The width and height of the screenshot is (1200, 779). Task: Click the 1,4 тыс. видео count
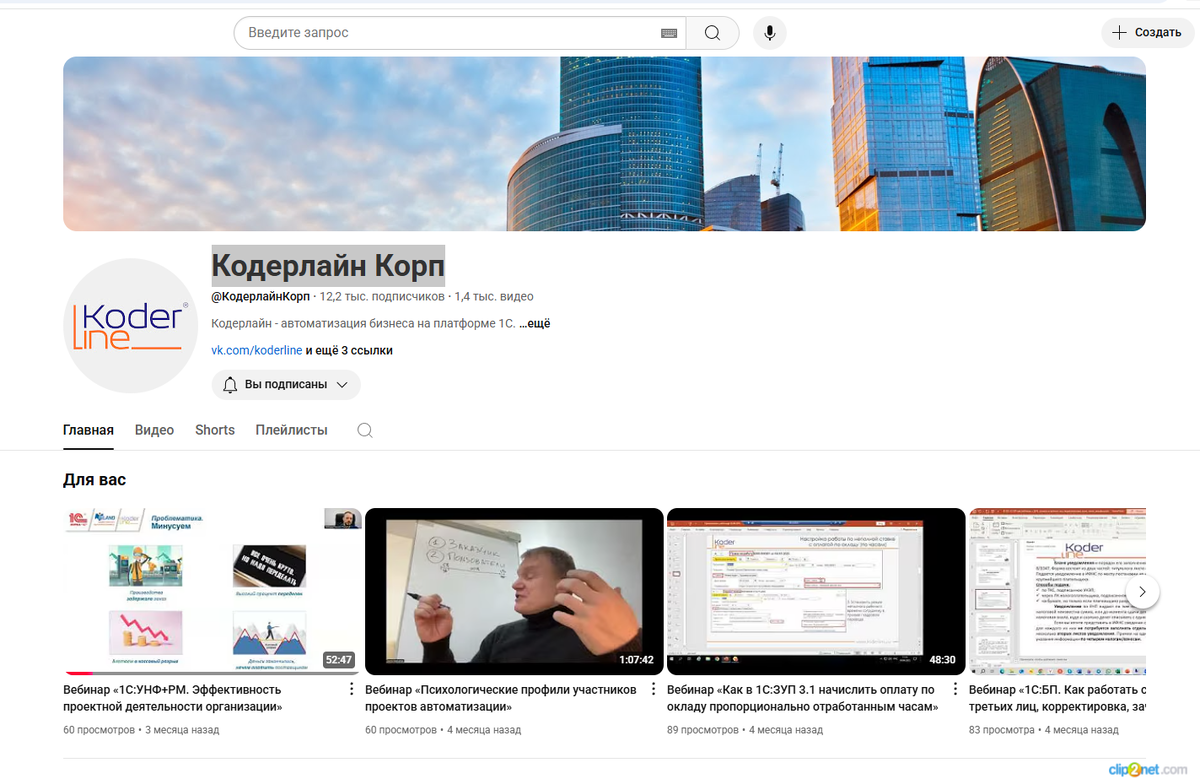[x=494, y=296]
